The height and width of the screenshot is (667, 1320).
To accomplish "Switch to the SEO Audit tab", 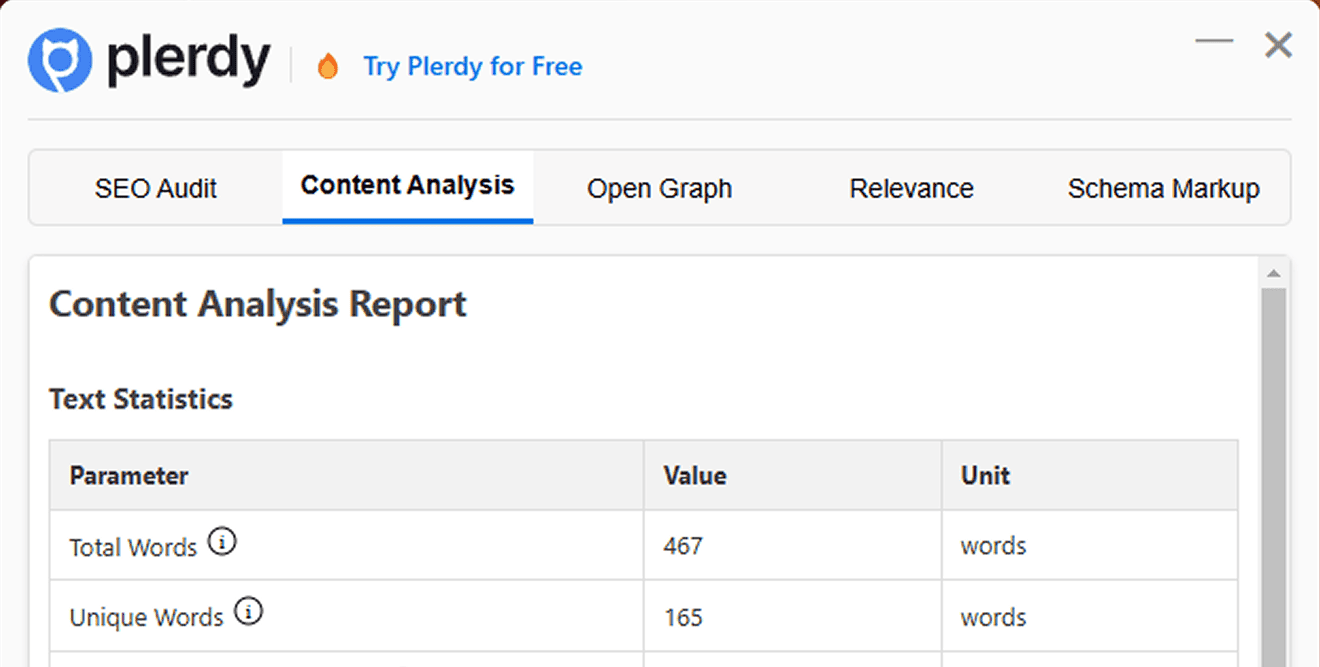I will pyautogui.click(x=156, y=188).
